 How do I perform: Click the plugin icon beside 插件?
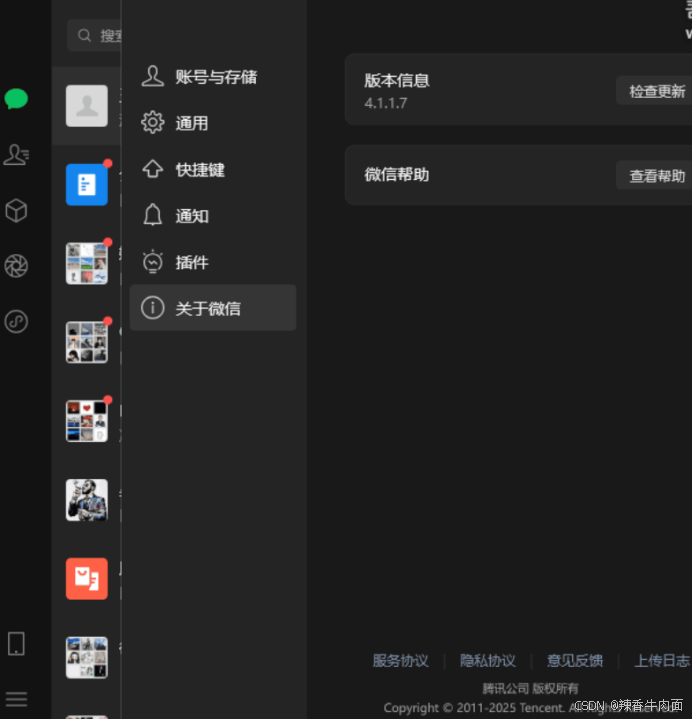[x=152, y=262]
